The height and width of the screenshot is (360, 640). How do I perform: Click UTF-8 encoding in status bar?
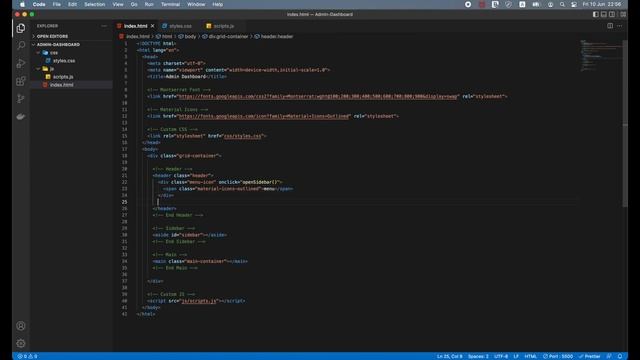coord(501,356)
